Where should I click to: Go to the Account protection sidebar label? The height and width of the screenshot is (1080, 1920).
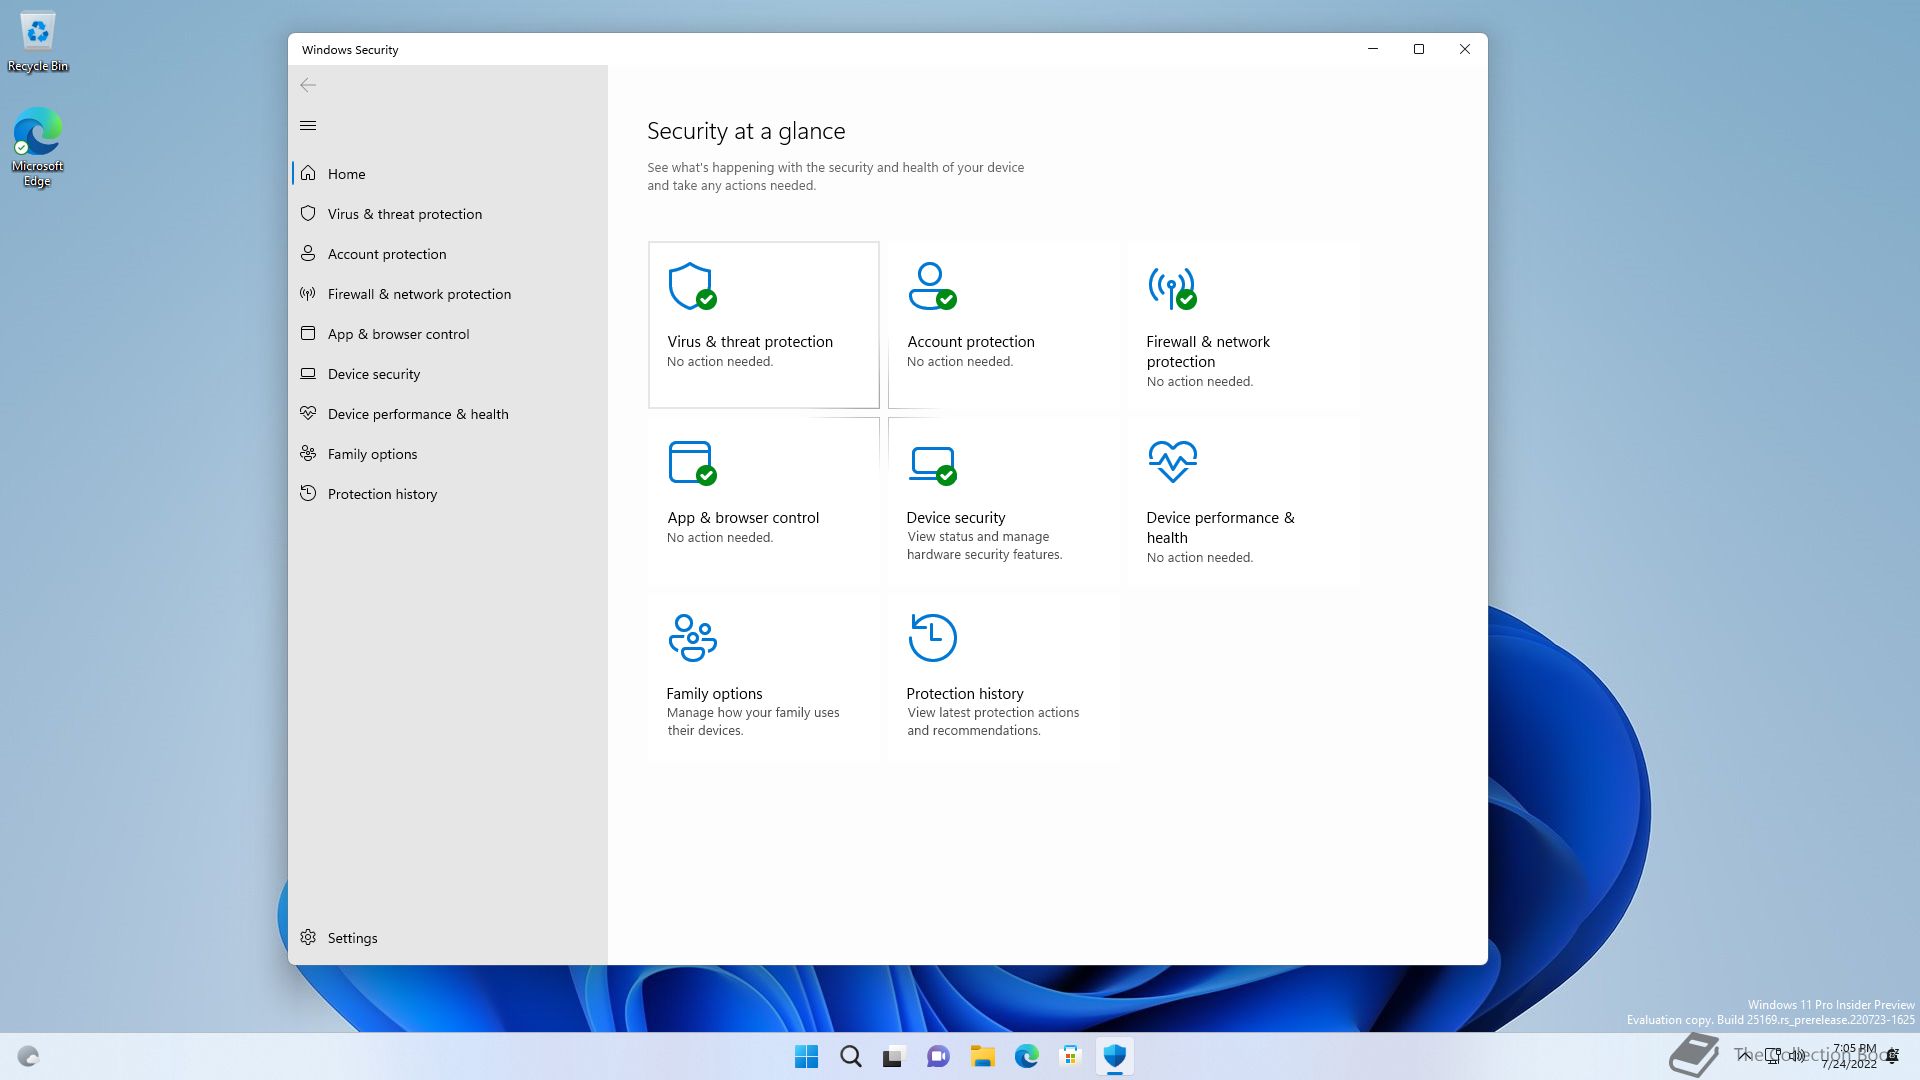click(387, 254)
